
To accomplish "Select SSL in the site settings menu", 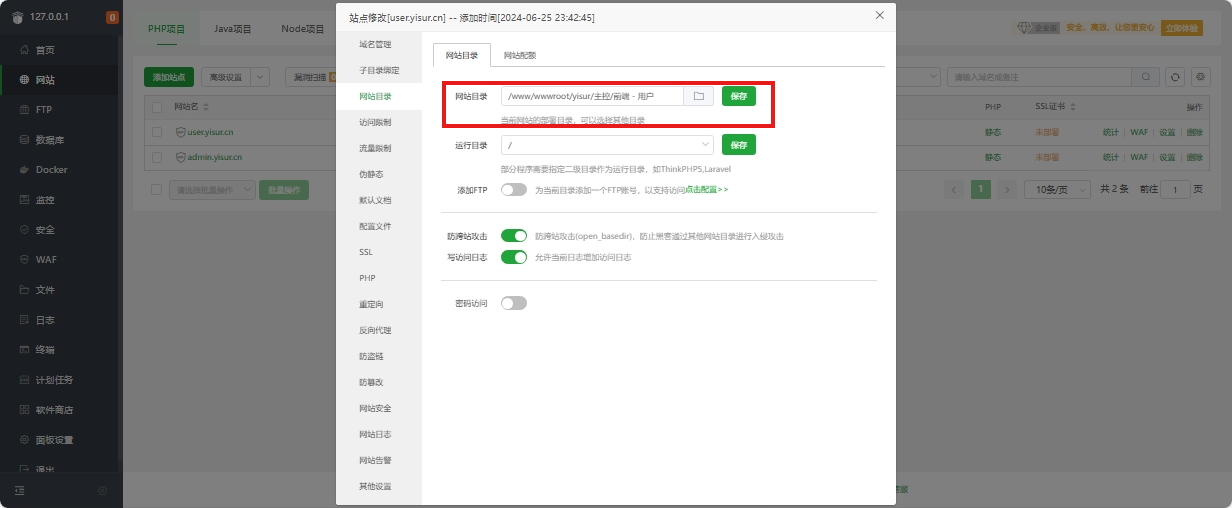I will pos(366,252).
